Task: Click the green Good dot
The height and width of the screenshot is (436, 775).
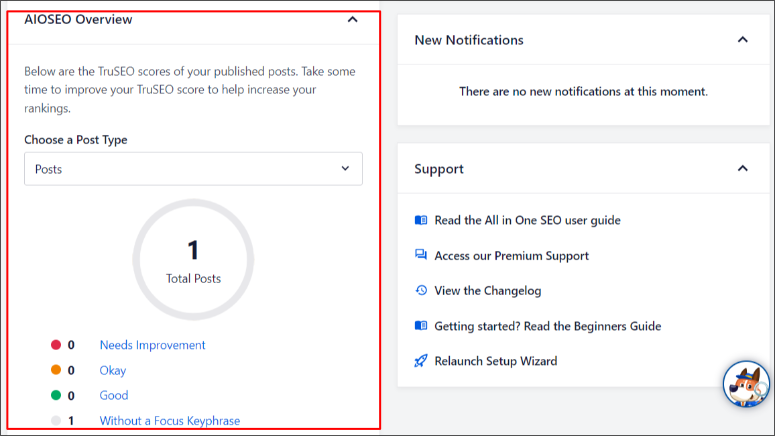Action: pos(56,395)
